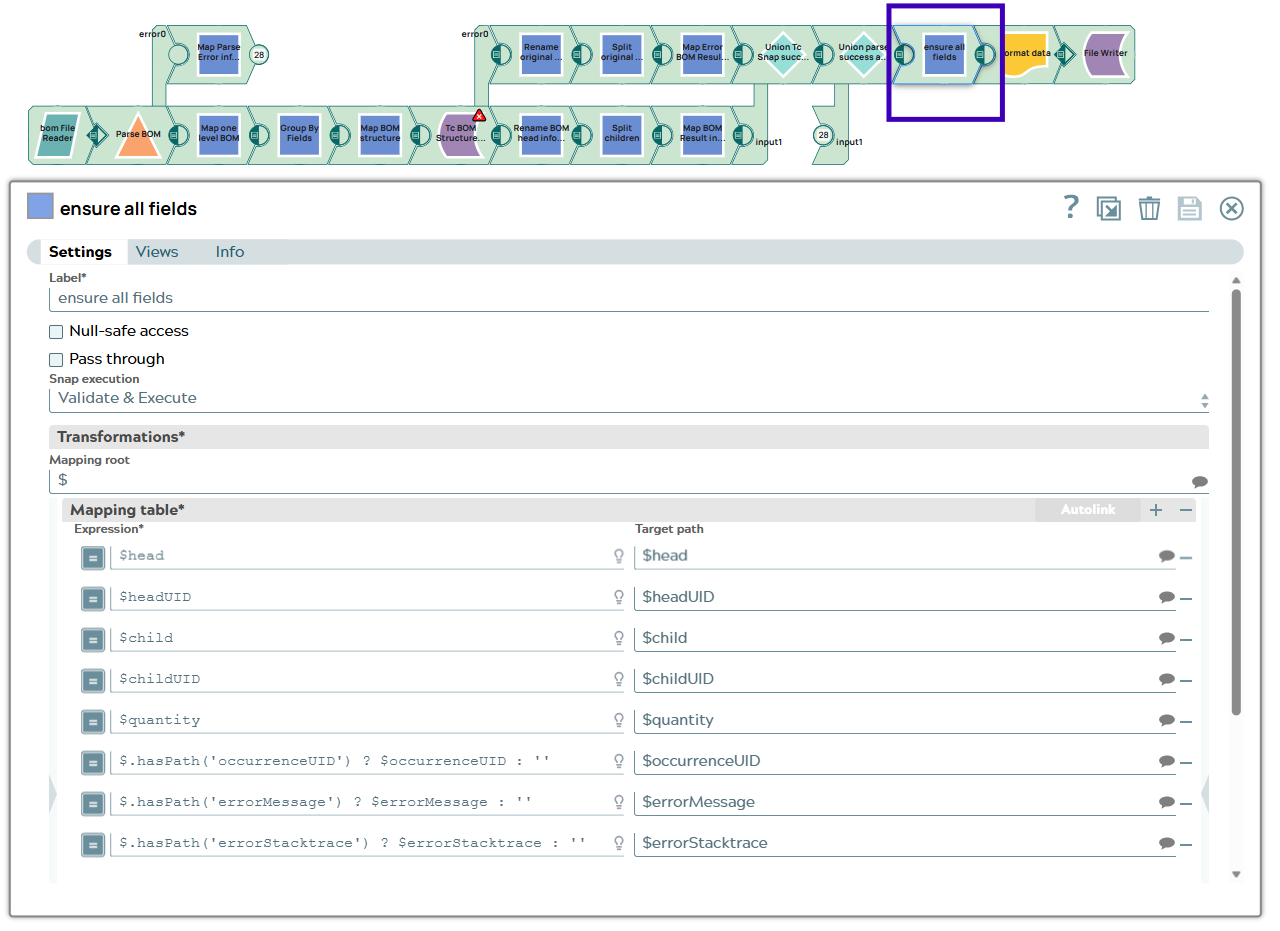Remove the $child mapping row
Screen dimensions: 1280x931
point(1186,639)
